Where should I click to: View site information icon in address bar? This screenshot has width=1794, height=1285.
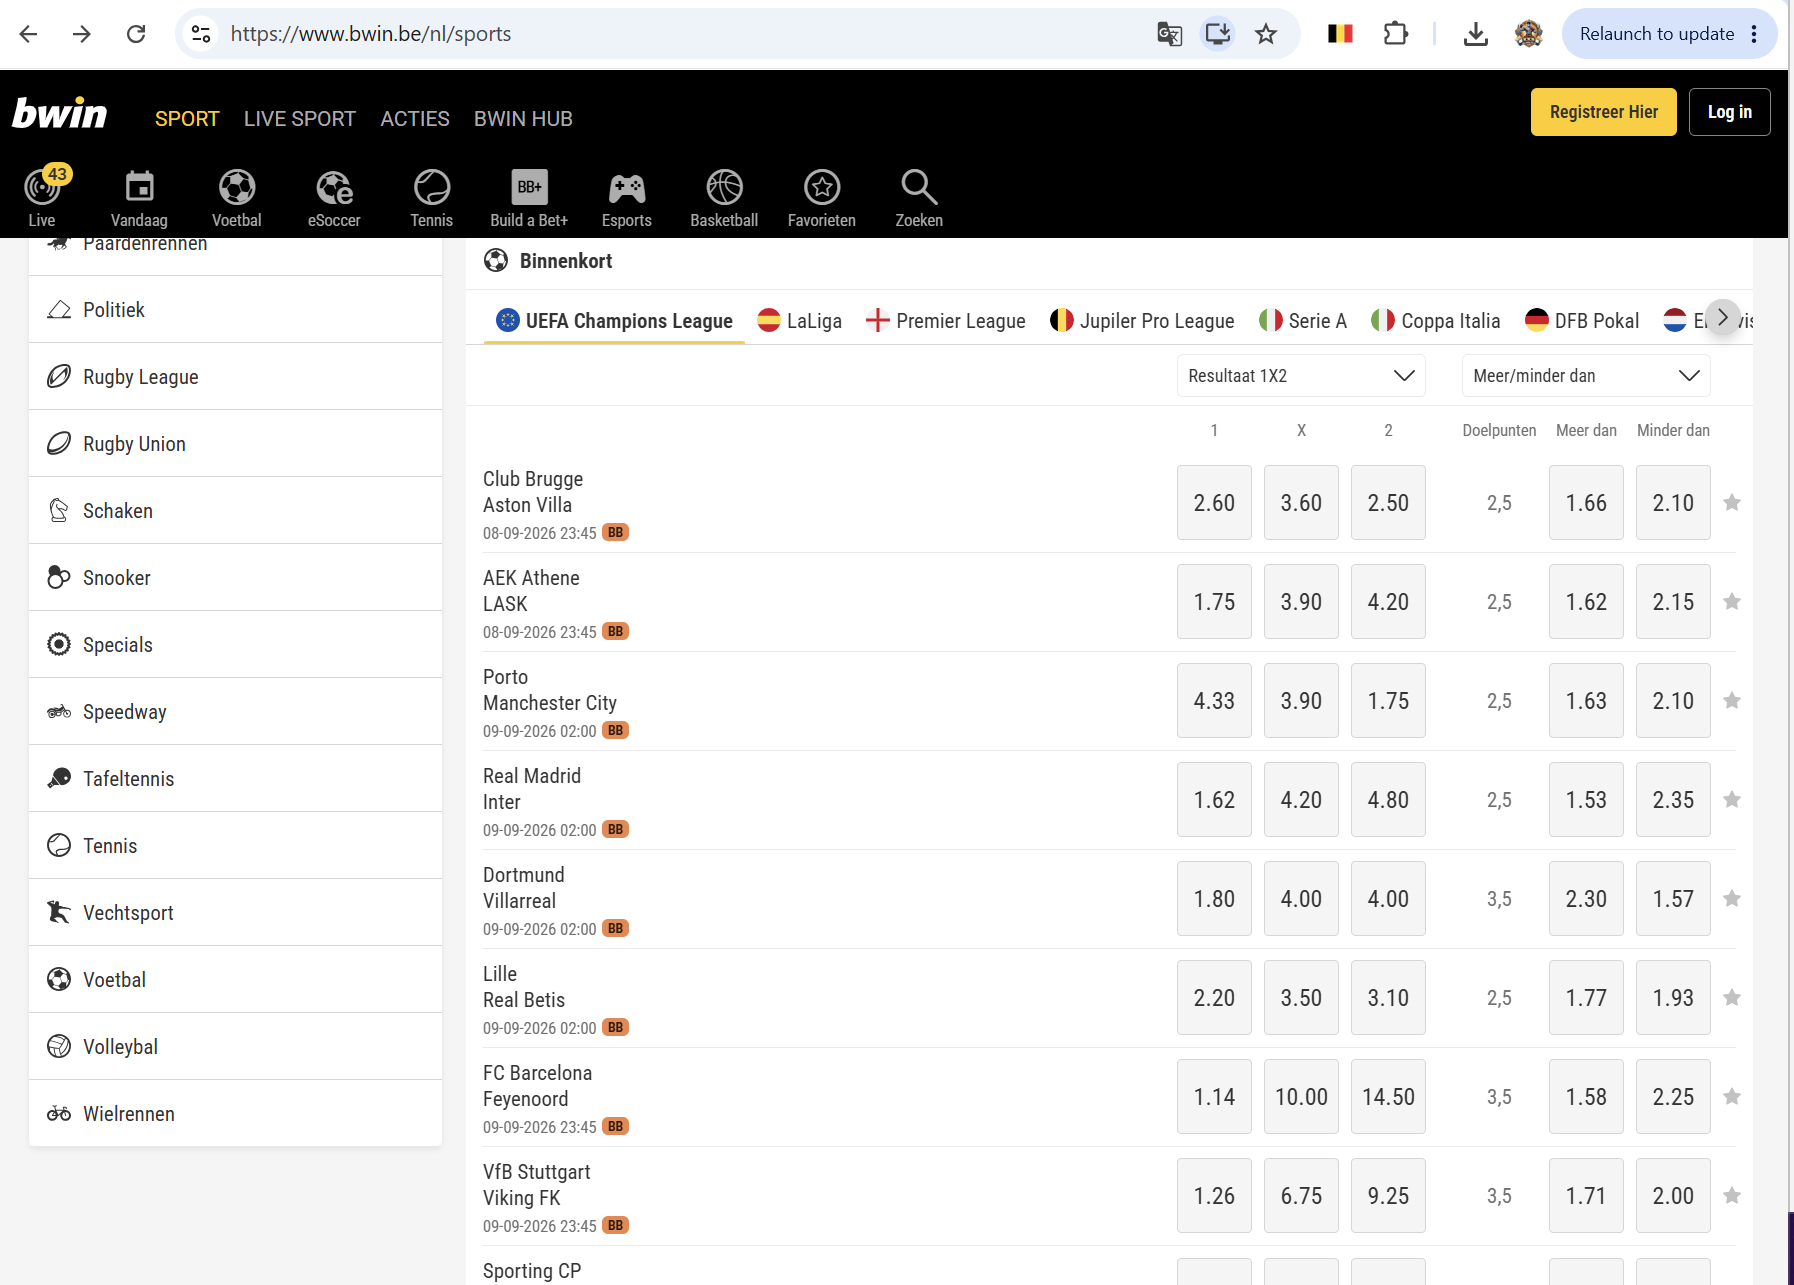201,34
